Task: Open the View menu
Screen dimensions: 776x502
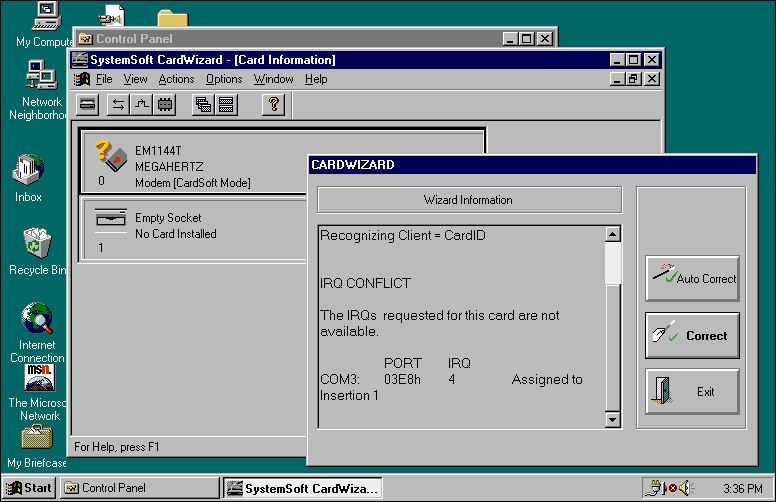Action: pos(135,79)
